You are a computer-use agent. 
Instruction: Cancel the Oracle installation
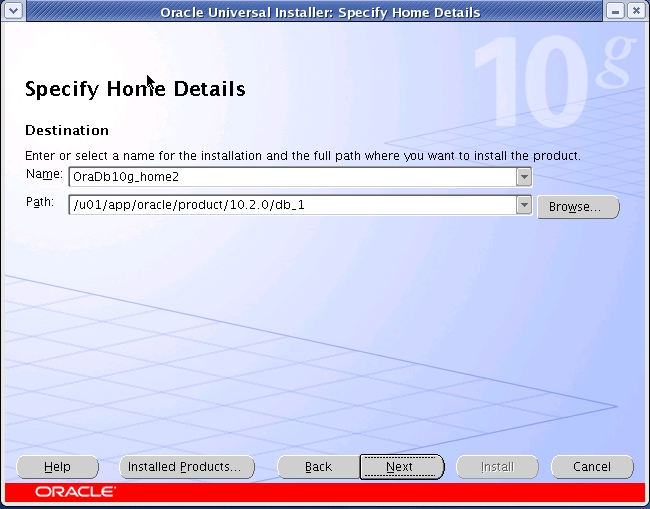[592, 467]
